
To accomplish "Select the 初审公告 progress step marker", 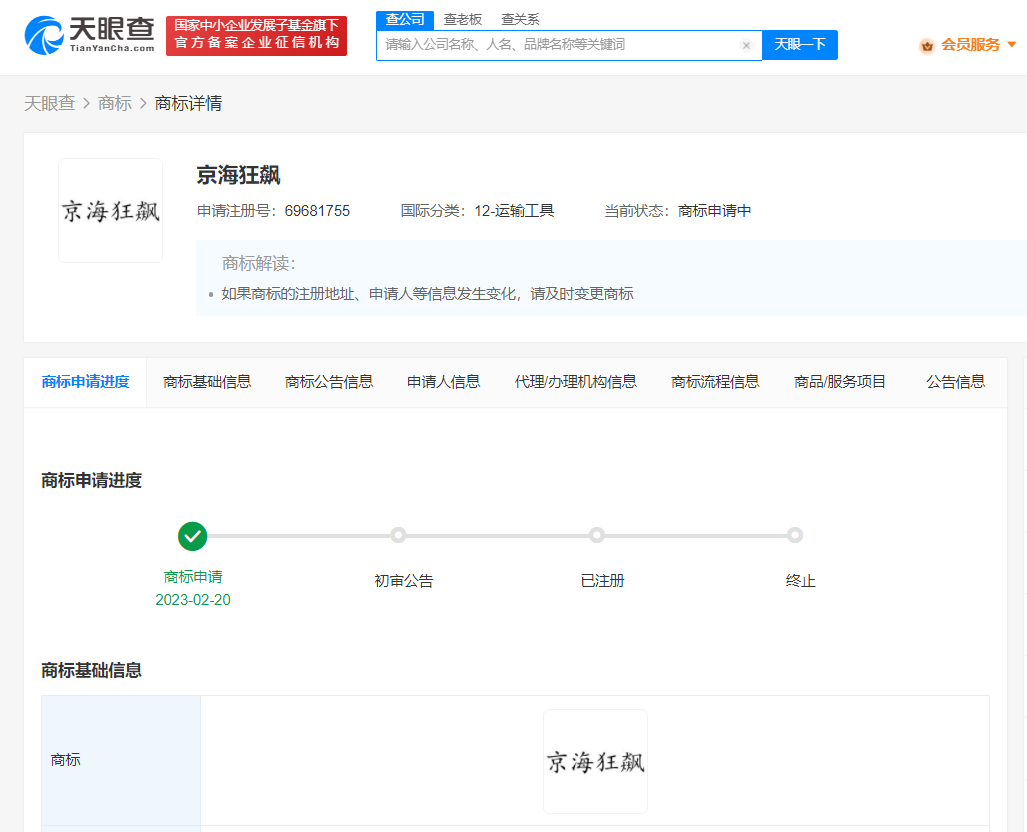I will pos(398,535).
